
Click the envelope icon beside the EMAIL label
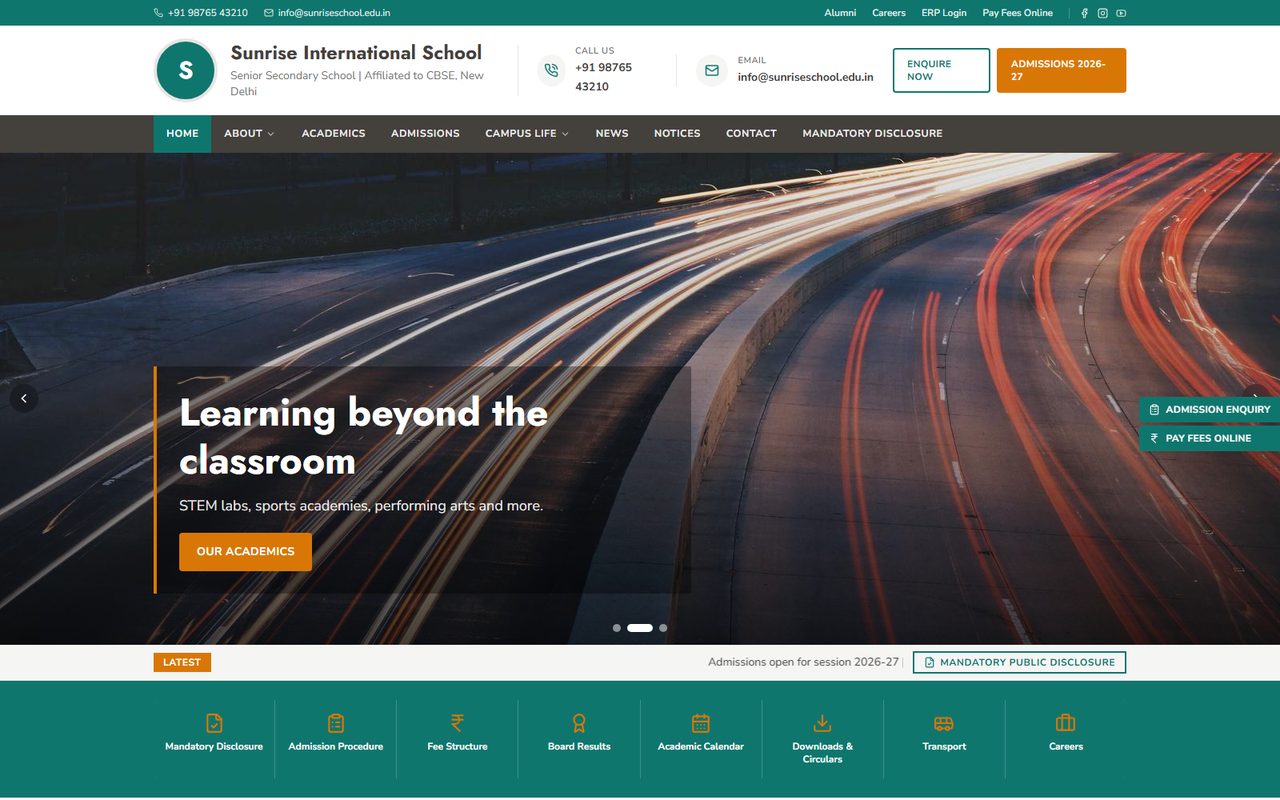pos(712,70)
